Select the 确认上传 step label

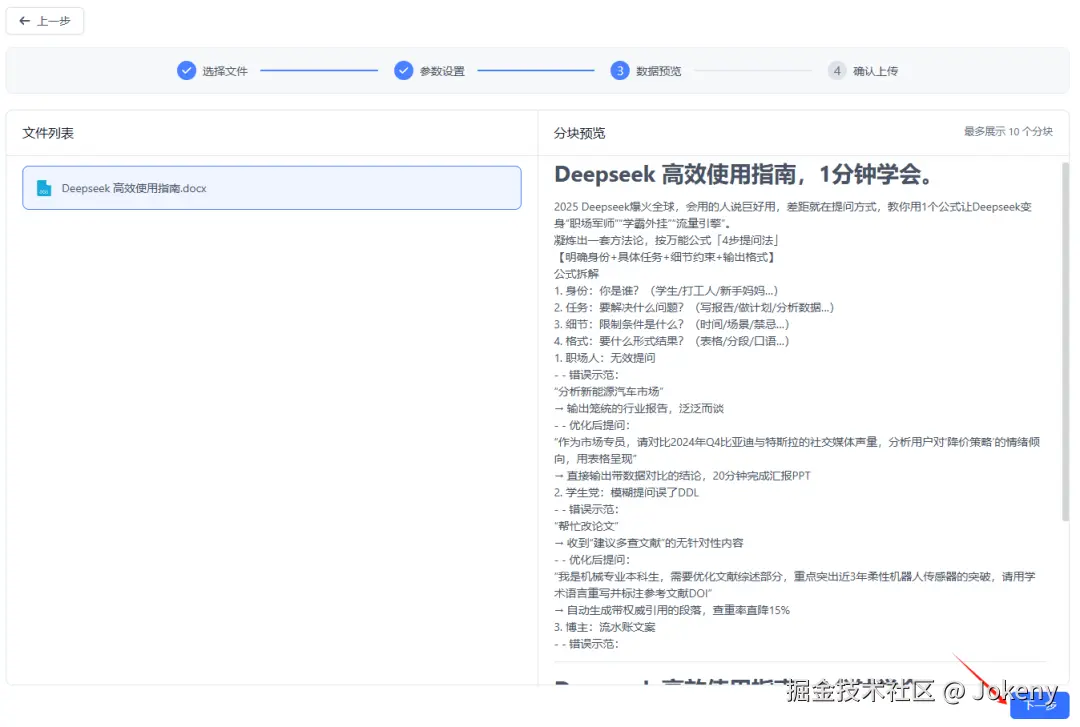875,71
